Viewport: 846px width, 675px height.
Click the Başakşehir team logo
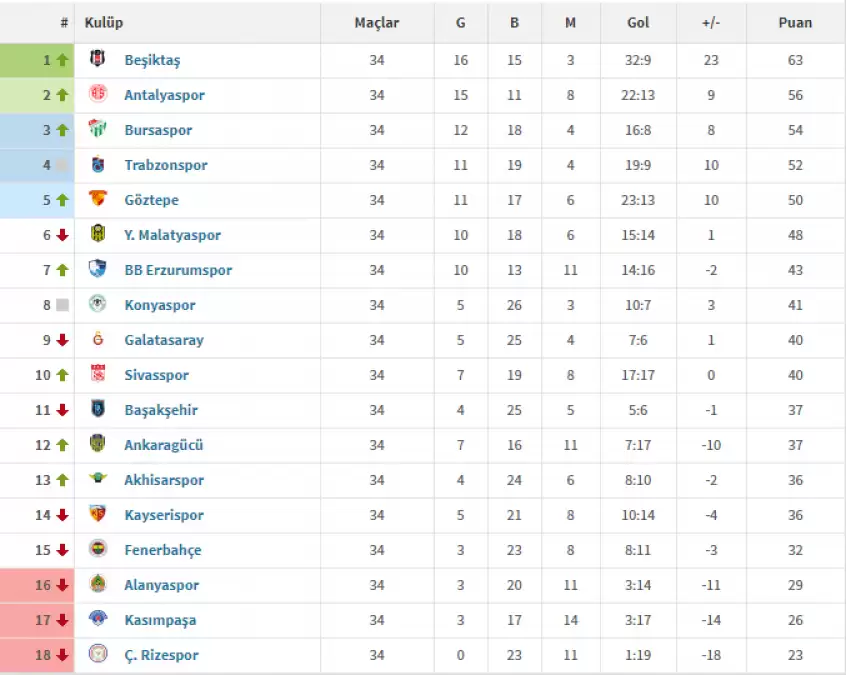point(97,410)
